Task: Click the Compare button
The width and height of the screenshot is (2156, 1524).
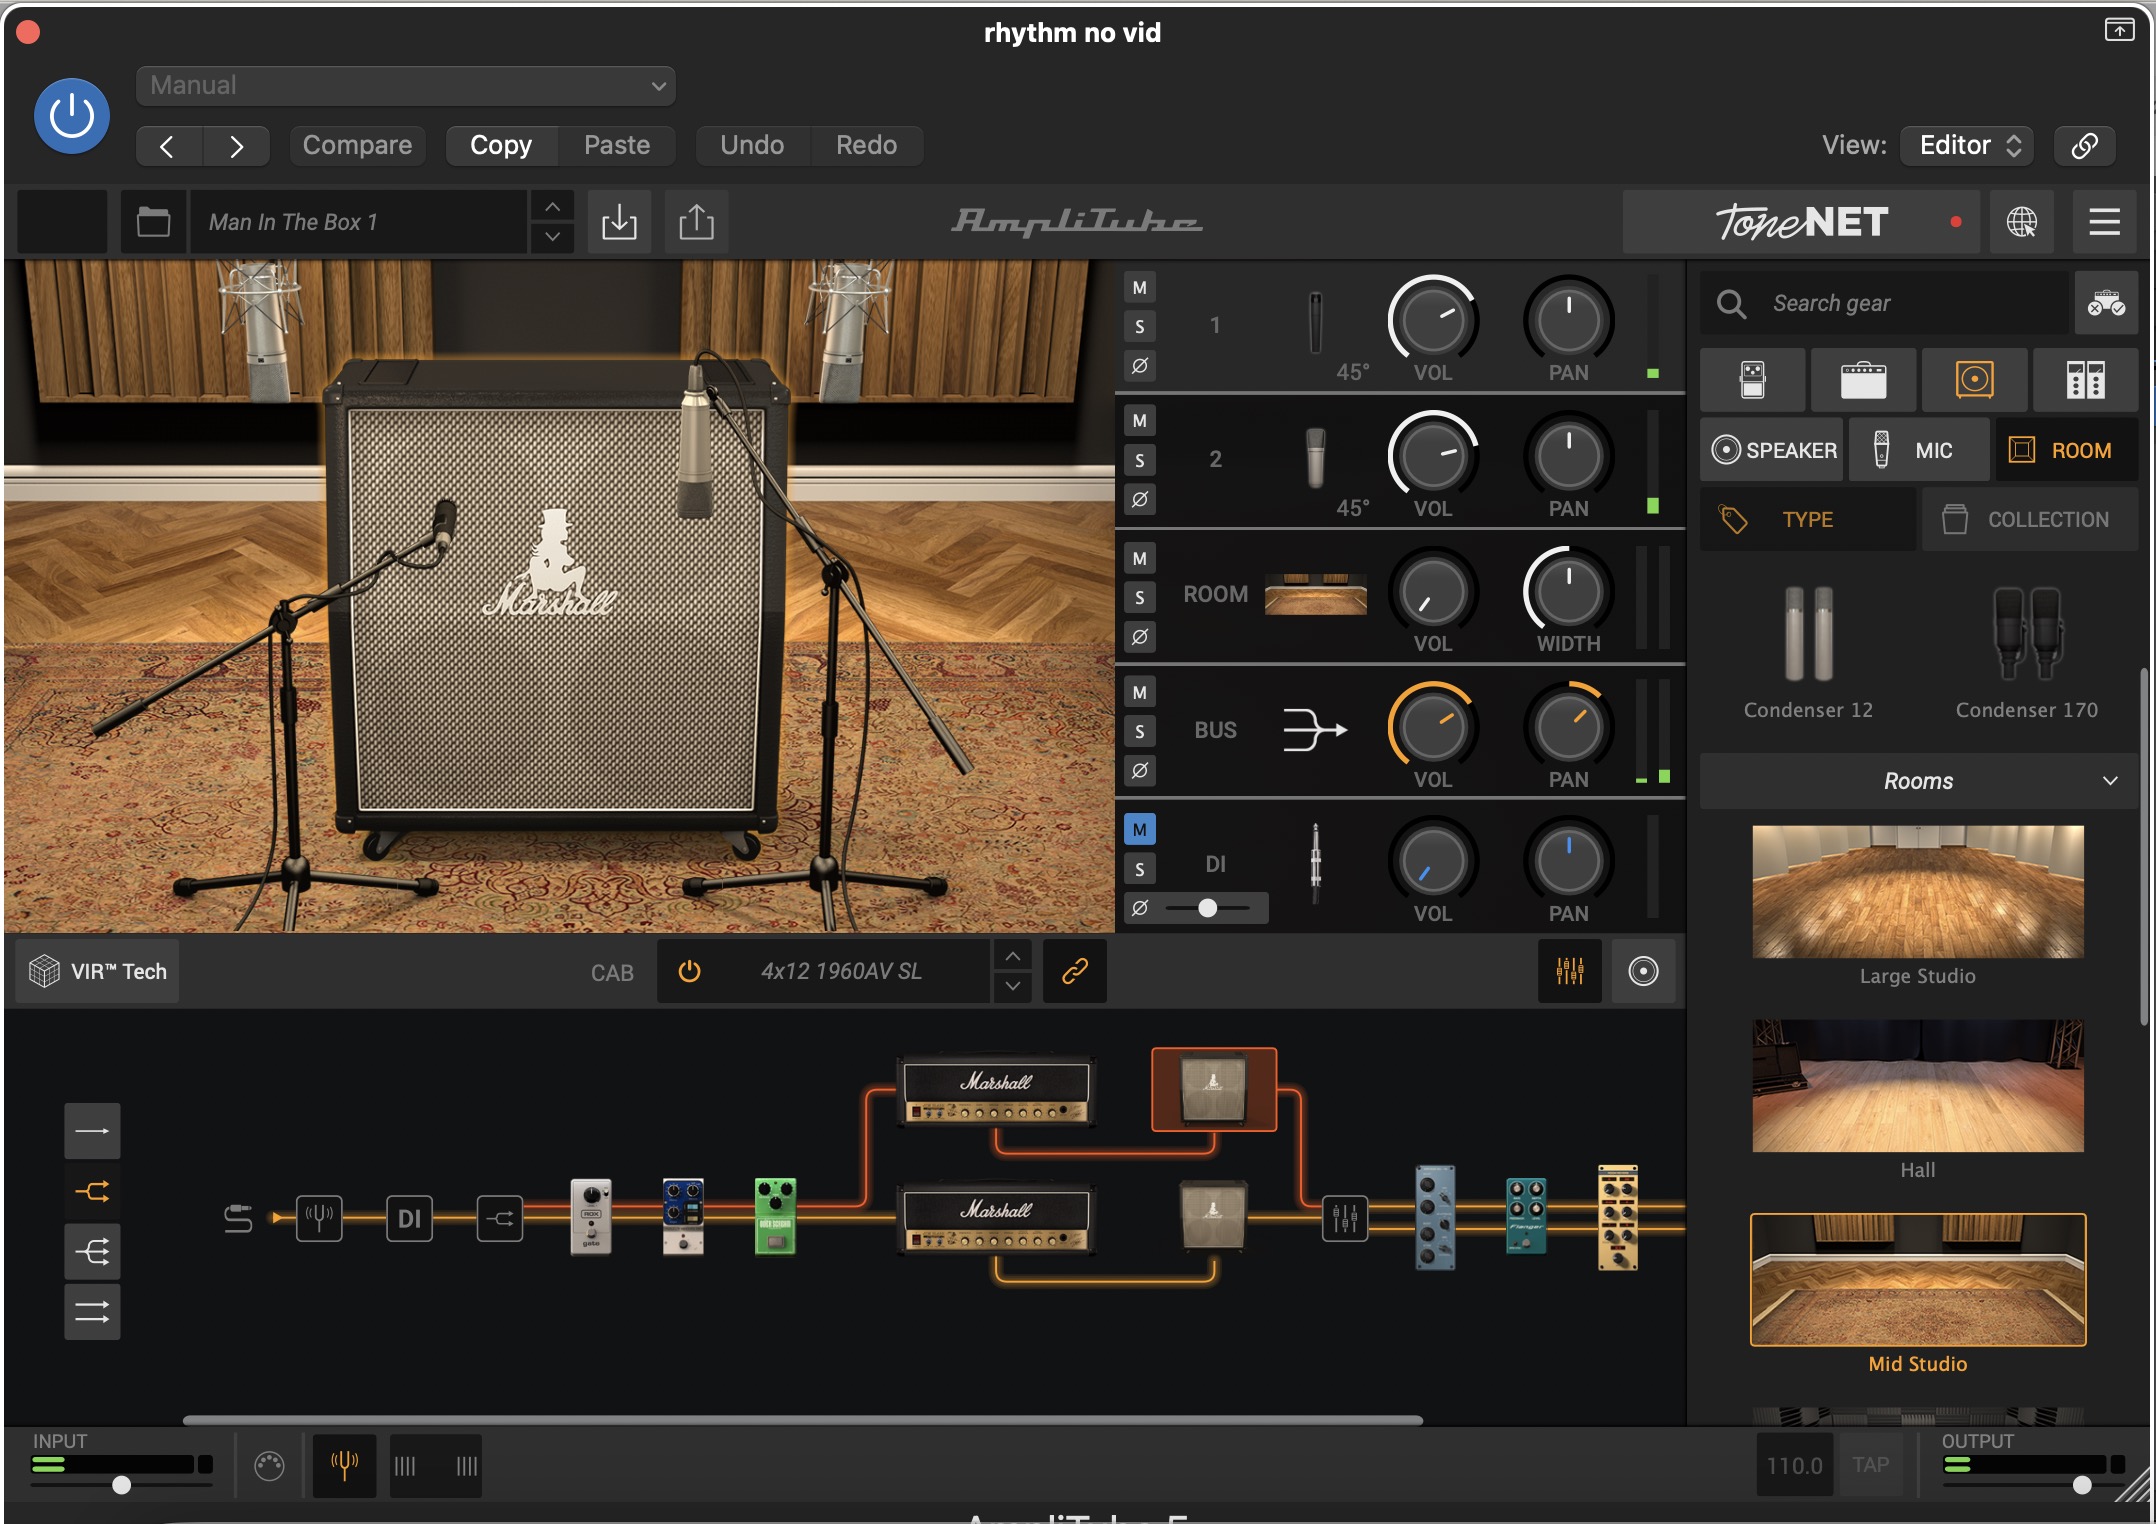Action: click(357, 145)
